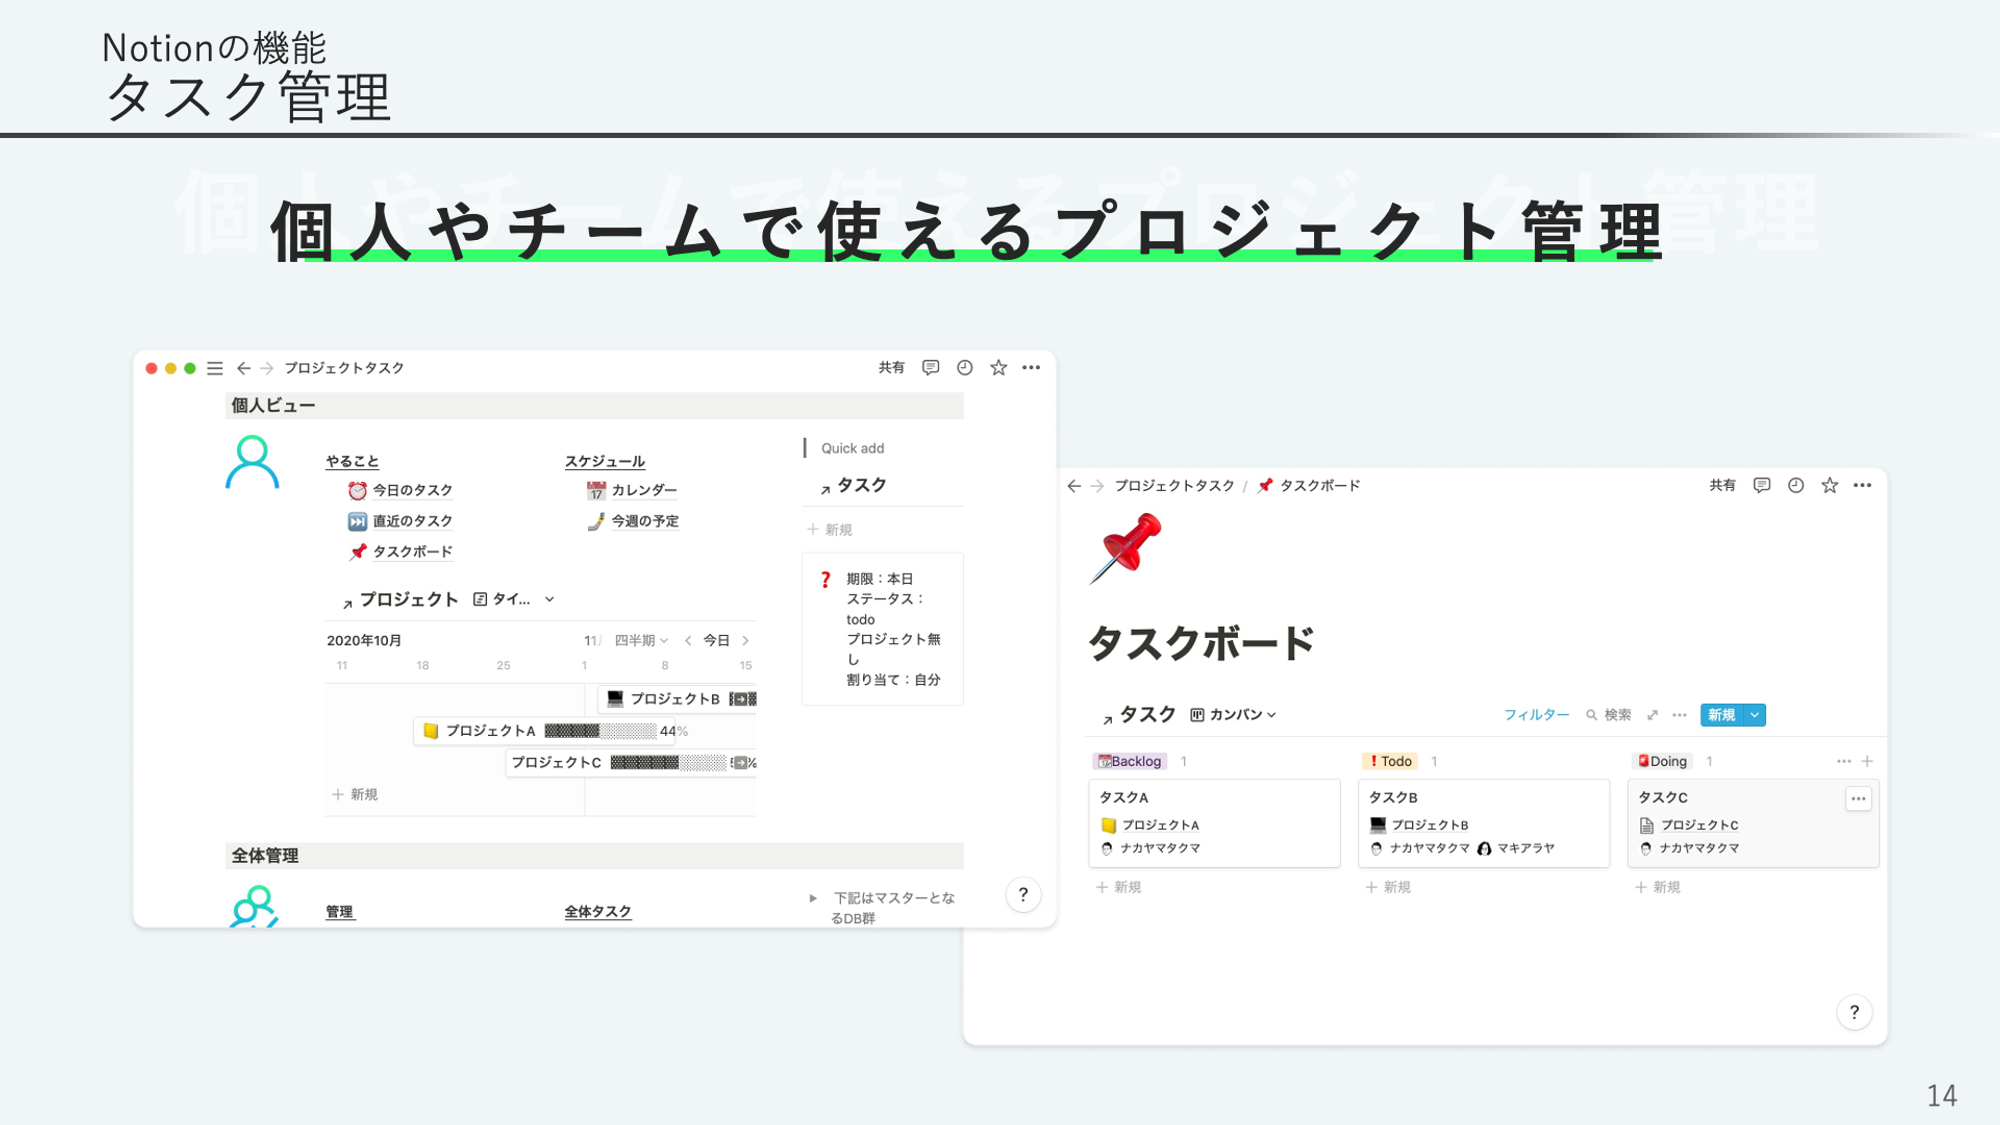This screenshot has height=1125, width=2000.
Task: Click the フィルター button
Action: [1536, 715]
